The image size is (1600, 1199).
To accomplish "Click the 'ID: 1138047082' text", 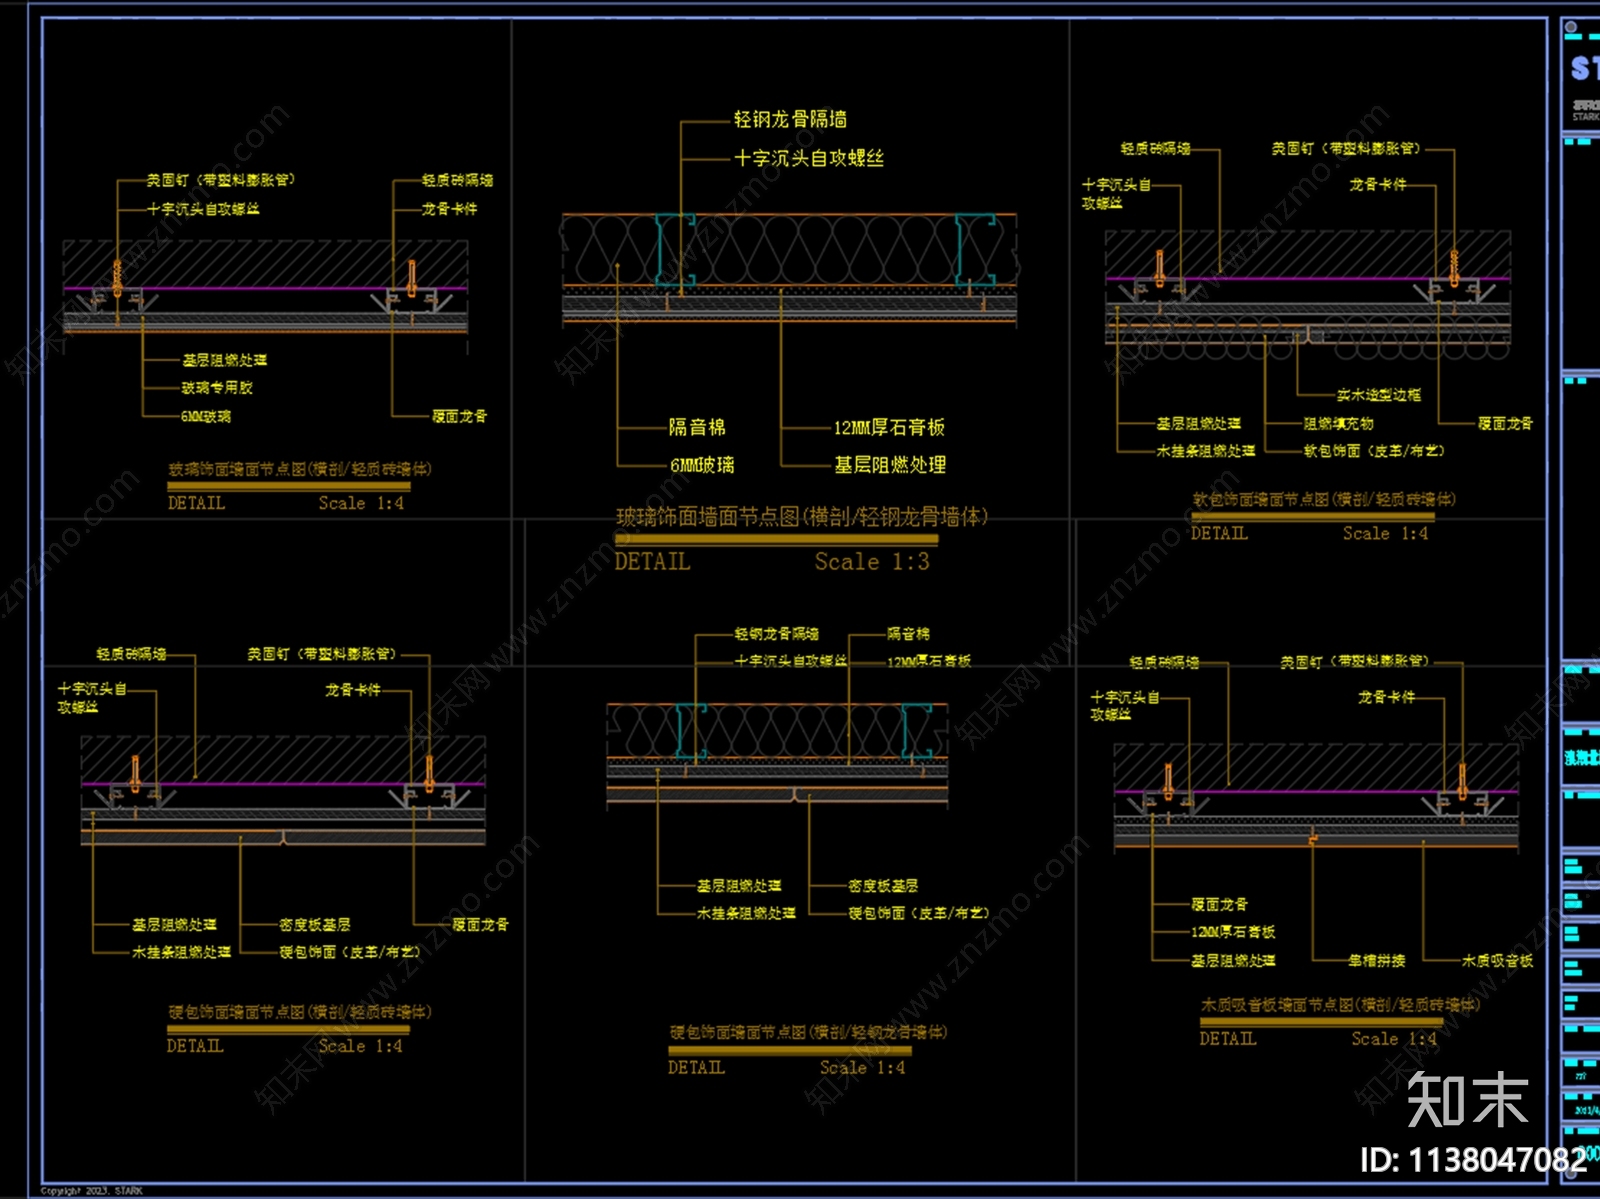I will (1473, 1160).
